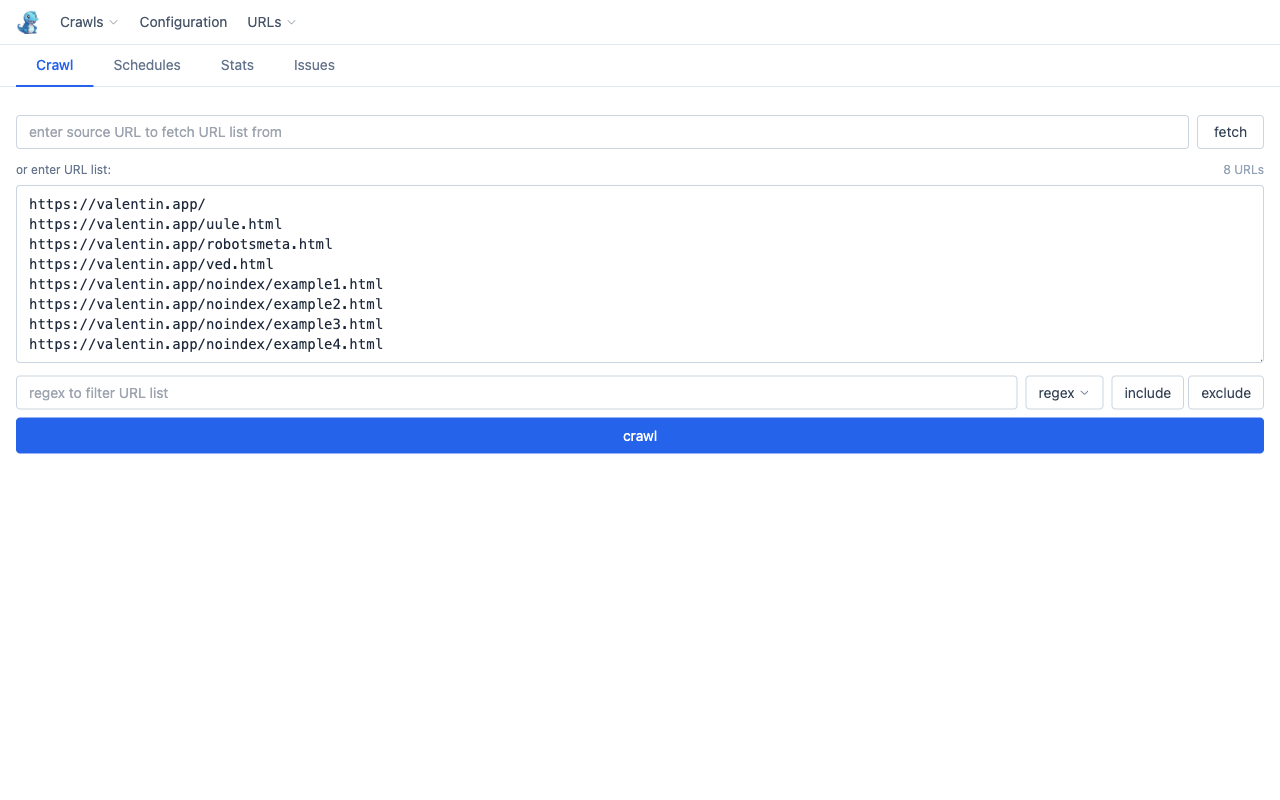The image size is (1280, 800).
Task: Click the exclude button
Action: pos(1226,393)
